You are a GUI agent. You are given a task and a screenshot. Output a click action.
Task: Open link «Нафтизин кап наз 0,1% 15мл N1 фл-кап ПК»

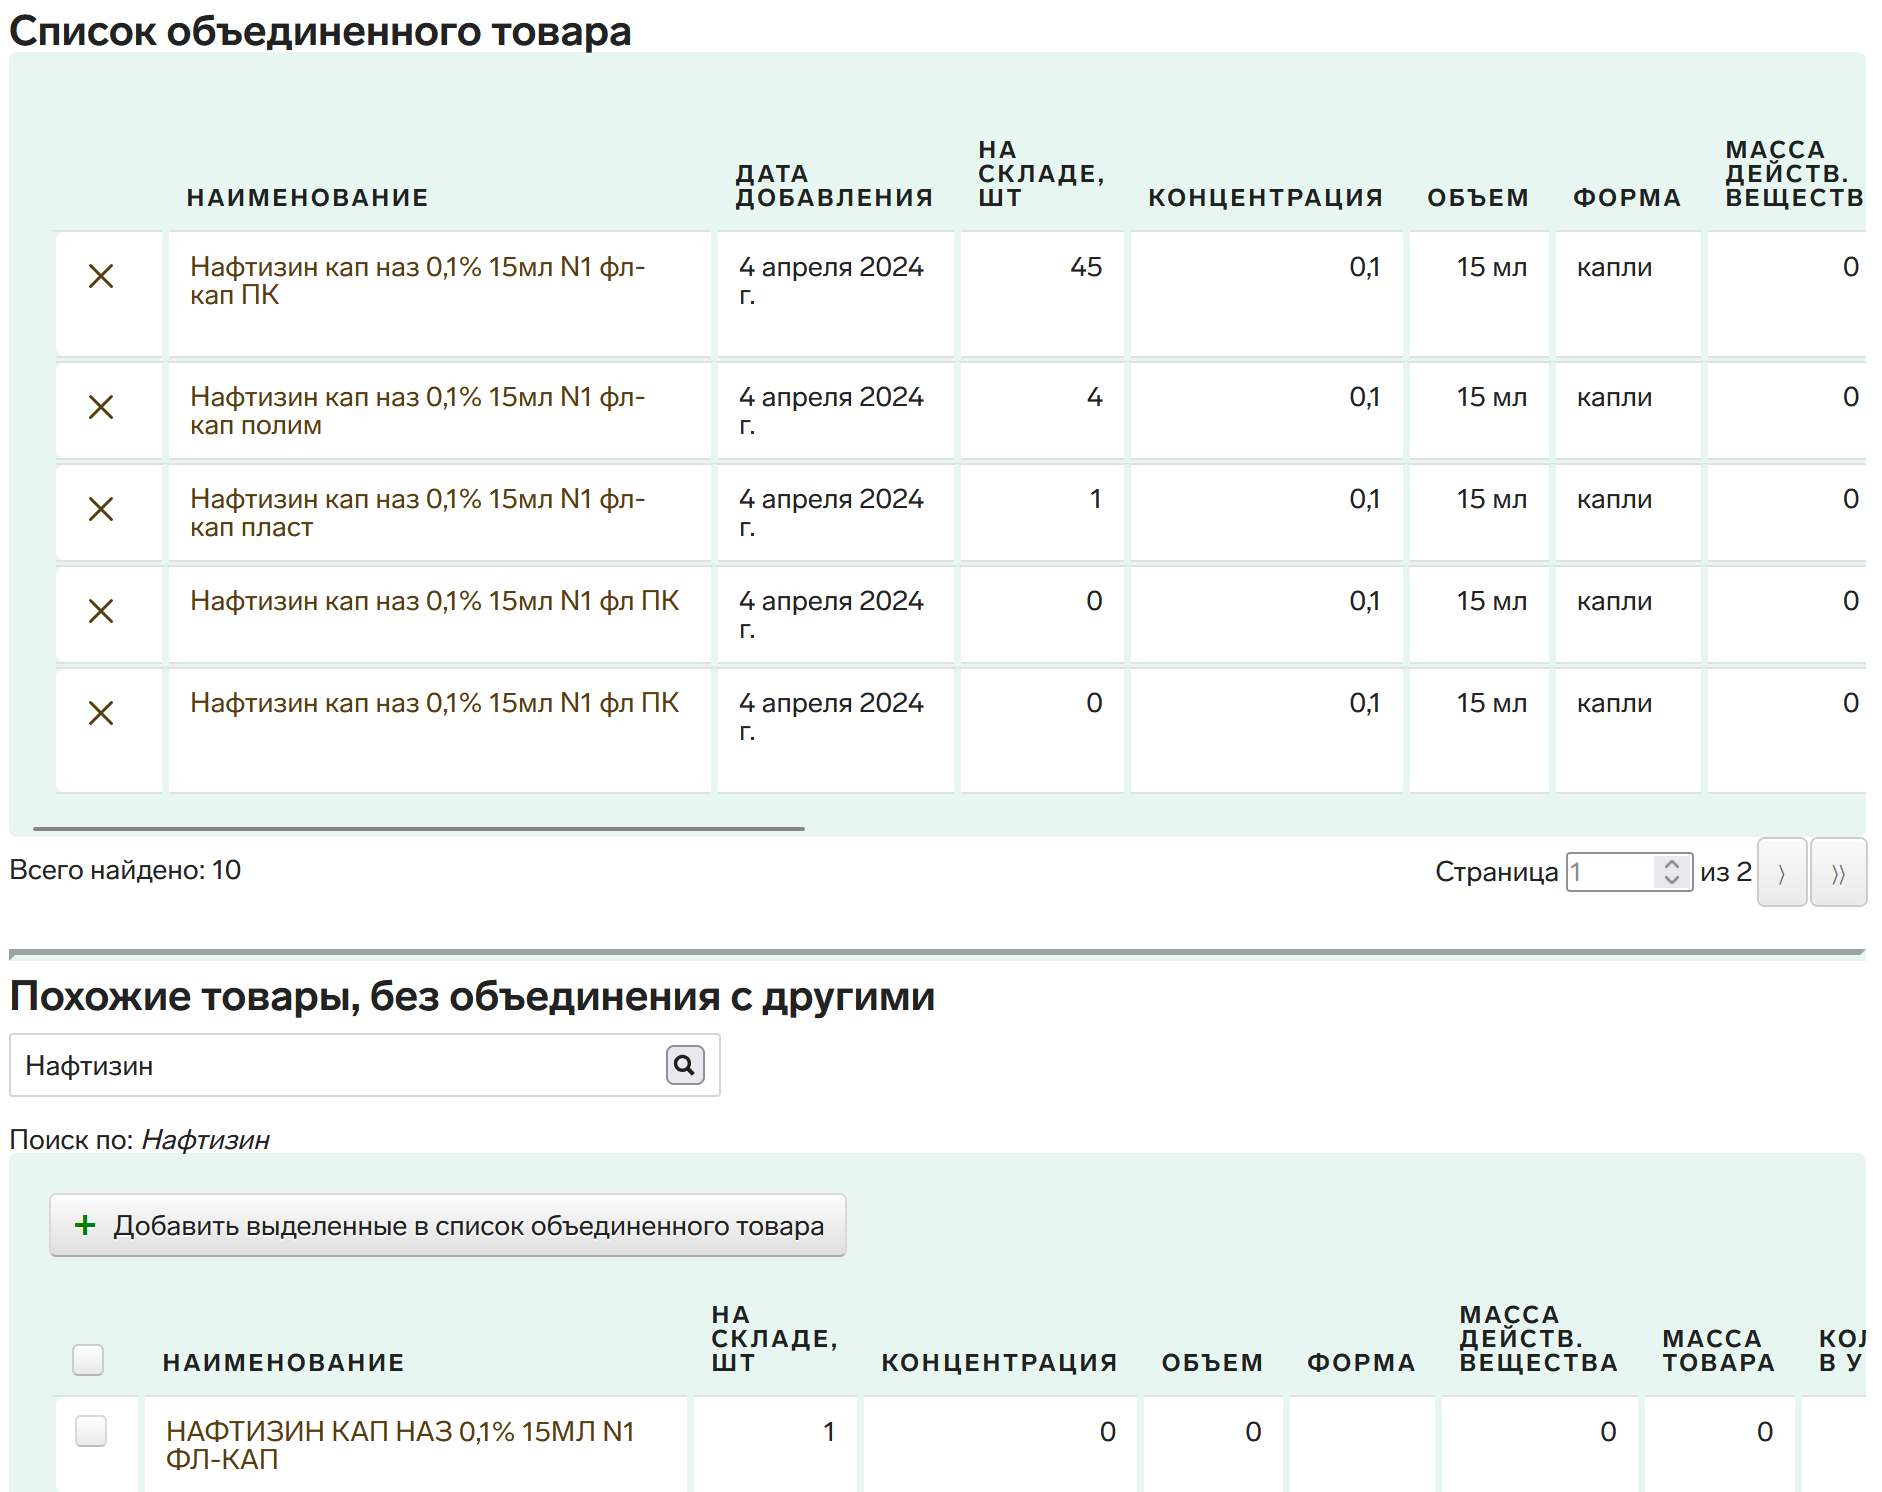(x=418, y=281)
